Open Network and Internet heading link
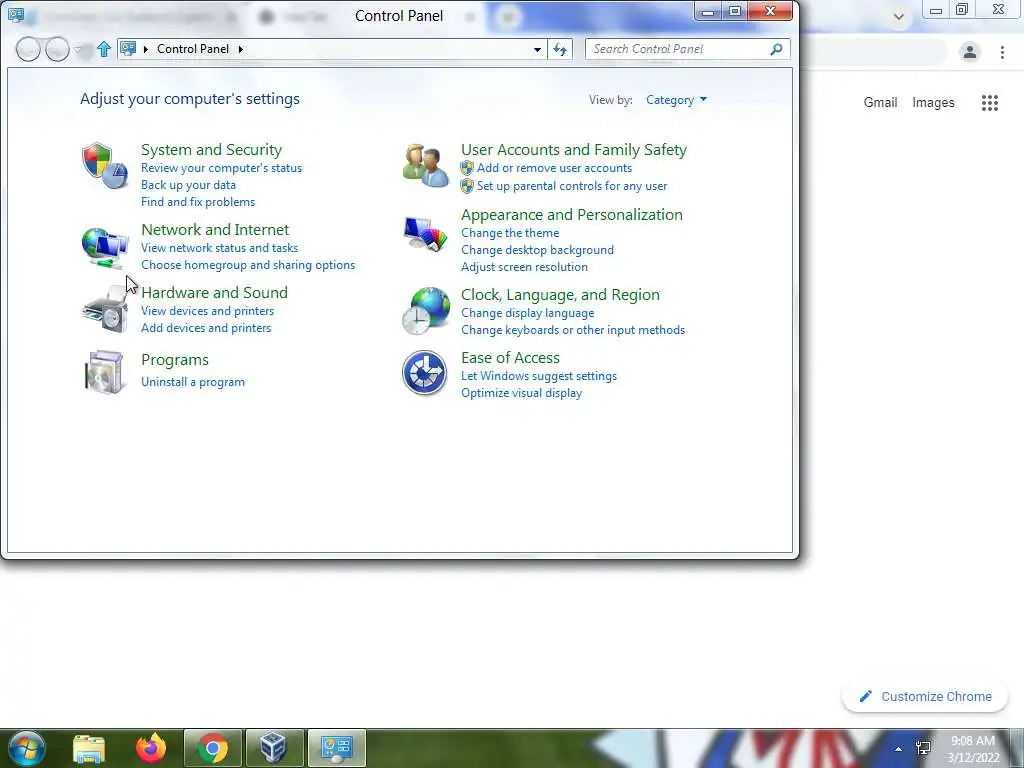 (215, 229)
